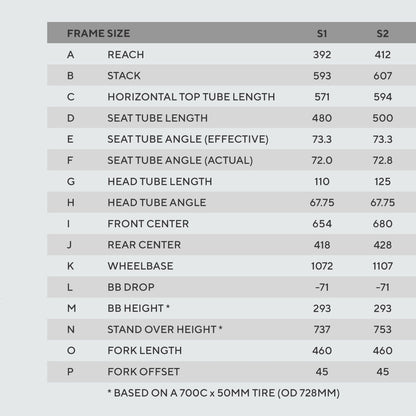The image size is (416, 416).
Task: Select FRONT CENTER value 654
Action: 322,224
